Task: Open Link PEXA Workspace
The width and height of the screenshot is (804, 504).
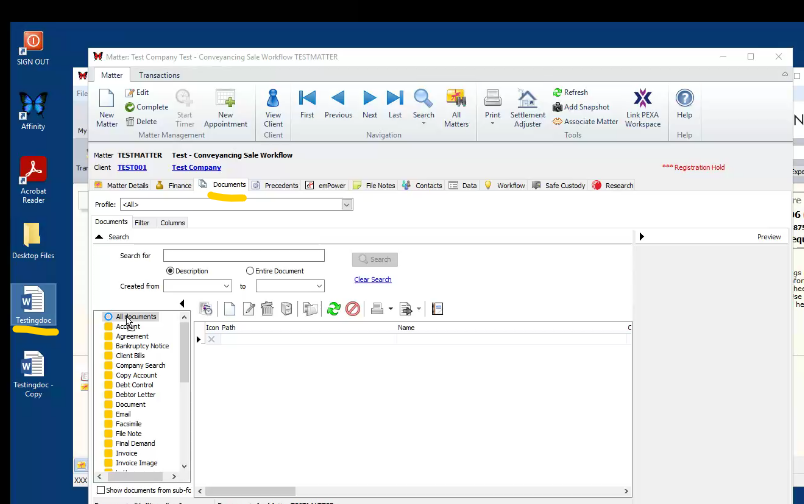Action: 642,108
